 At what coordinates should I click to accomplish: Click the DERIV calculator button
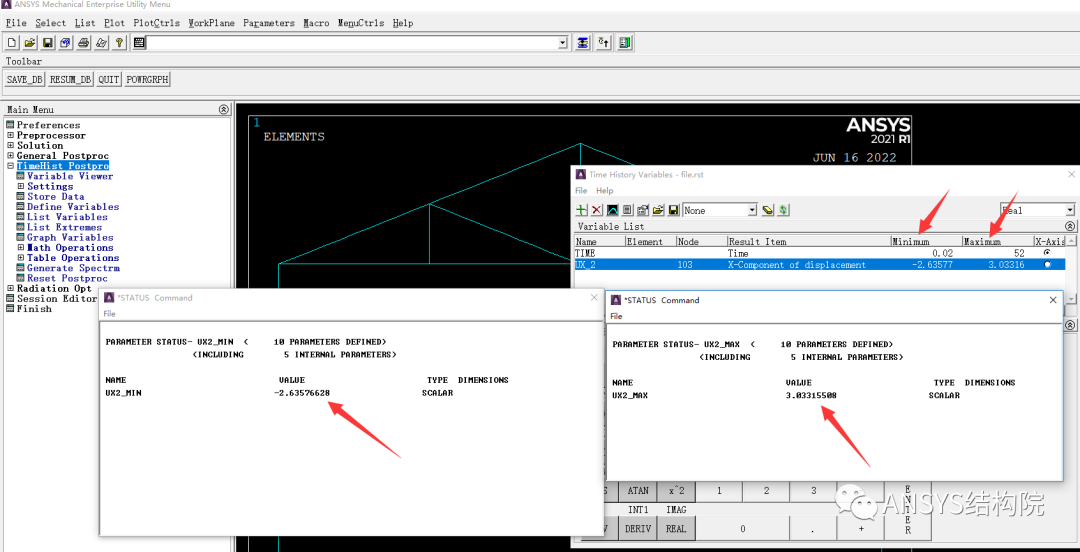click(638, 529)
